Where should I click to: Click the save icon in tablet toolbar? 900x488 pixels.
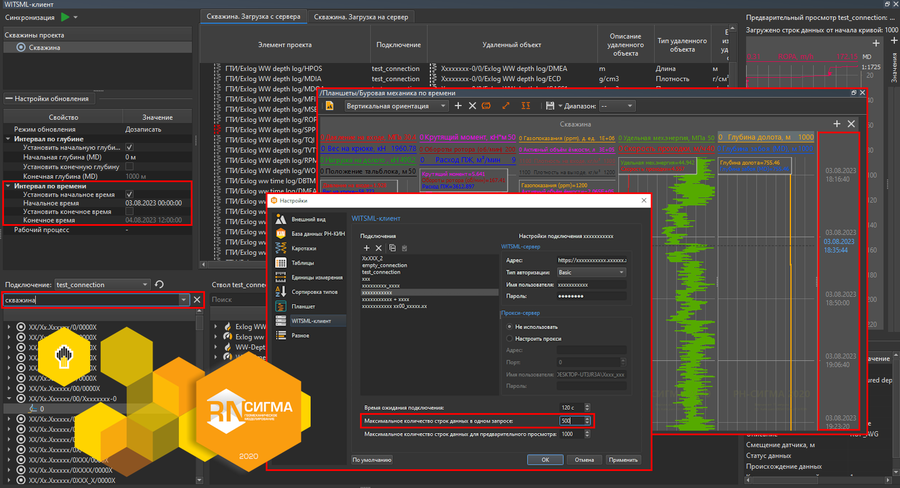tap(549, 106)
